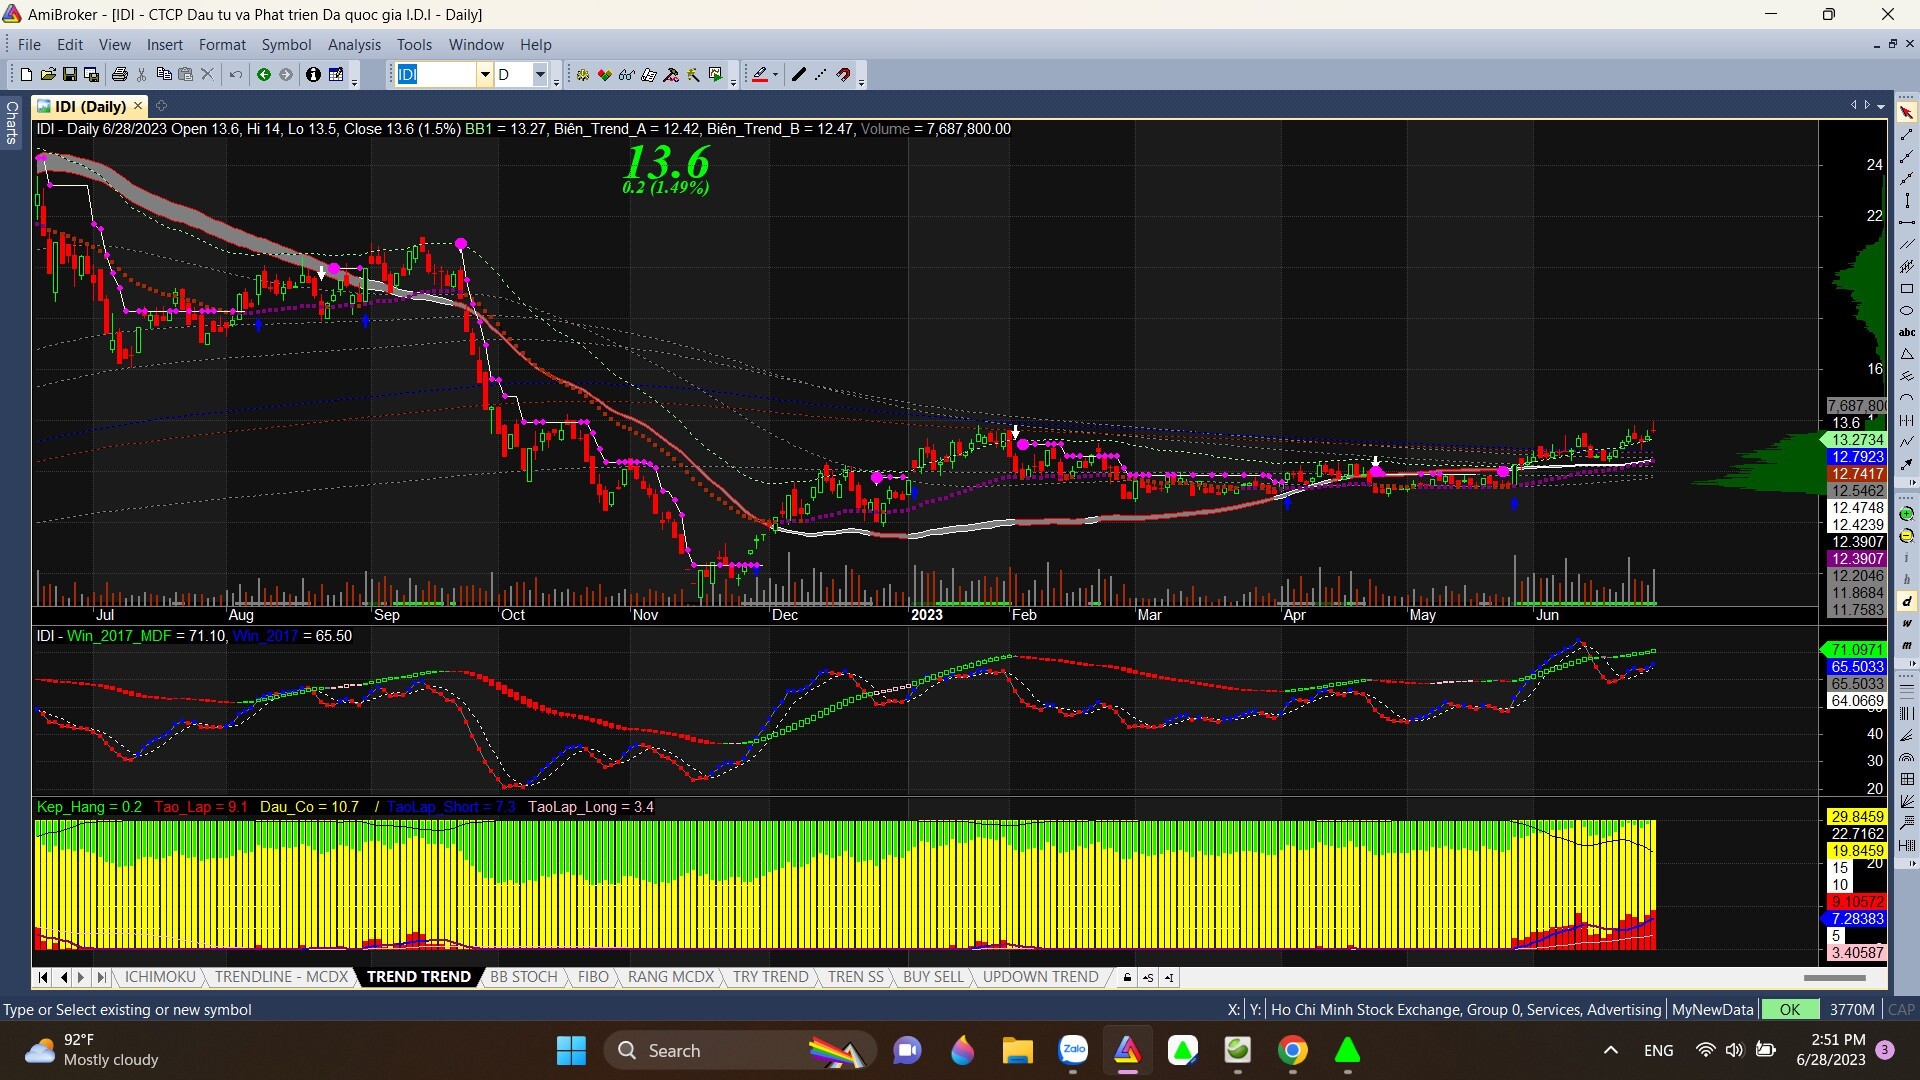Select the Gann square grid tool

(x=1907, y=779)
